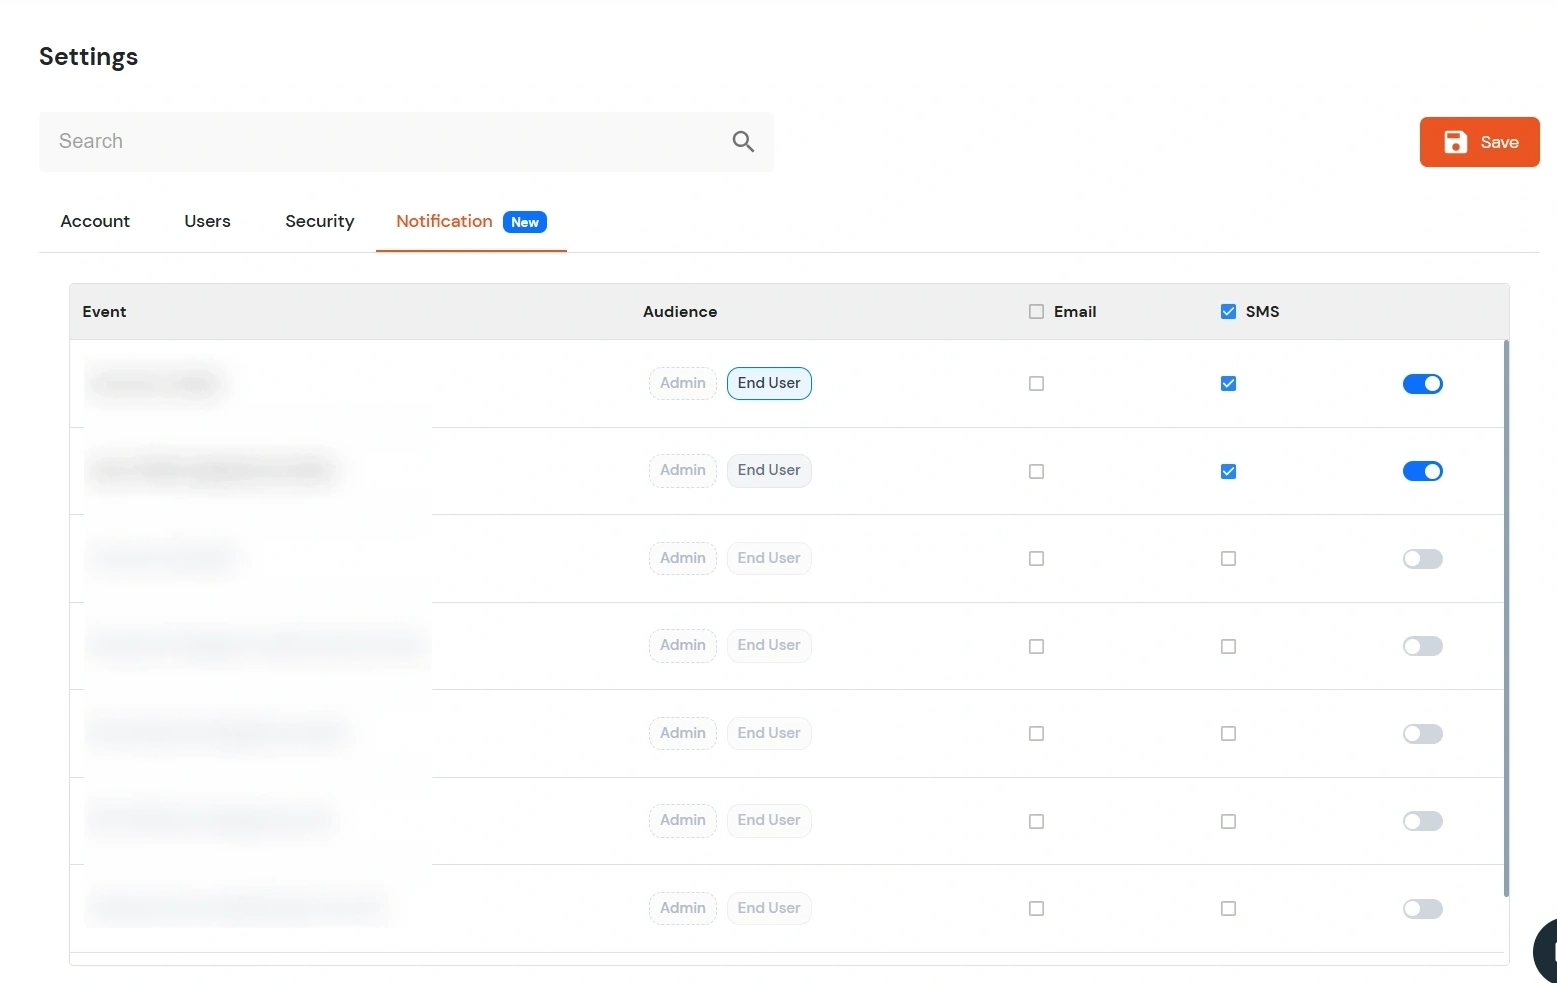Tick SMS box in seventh event row
1557x983 pixels.
tap(1228, 909)
